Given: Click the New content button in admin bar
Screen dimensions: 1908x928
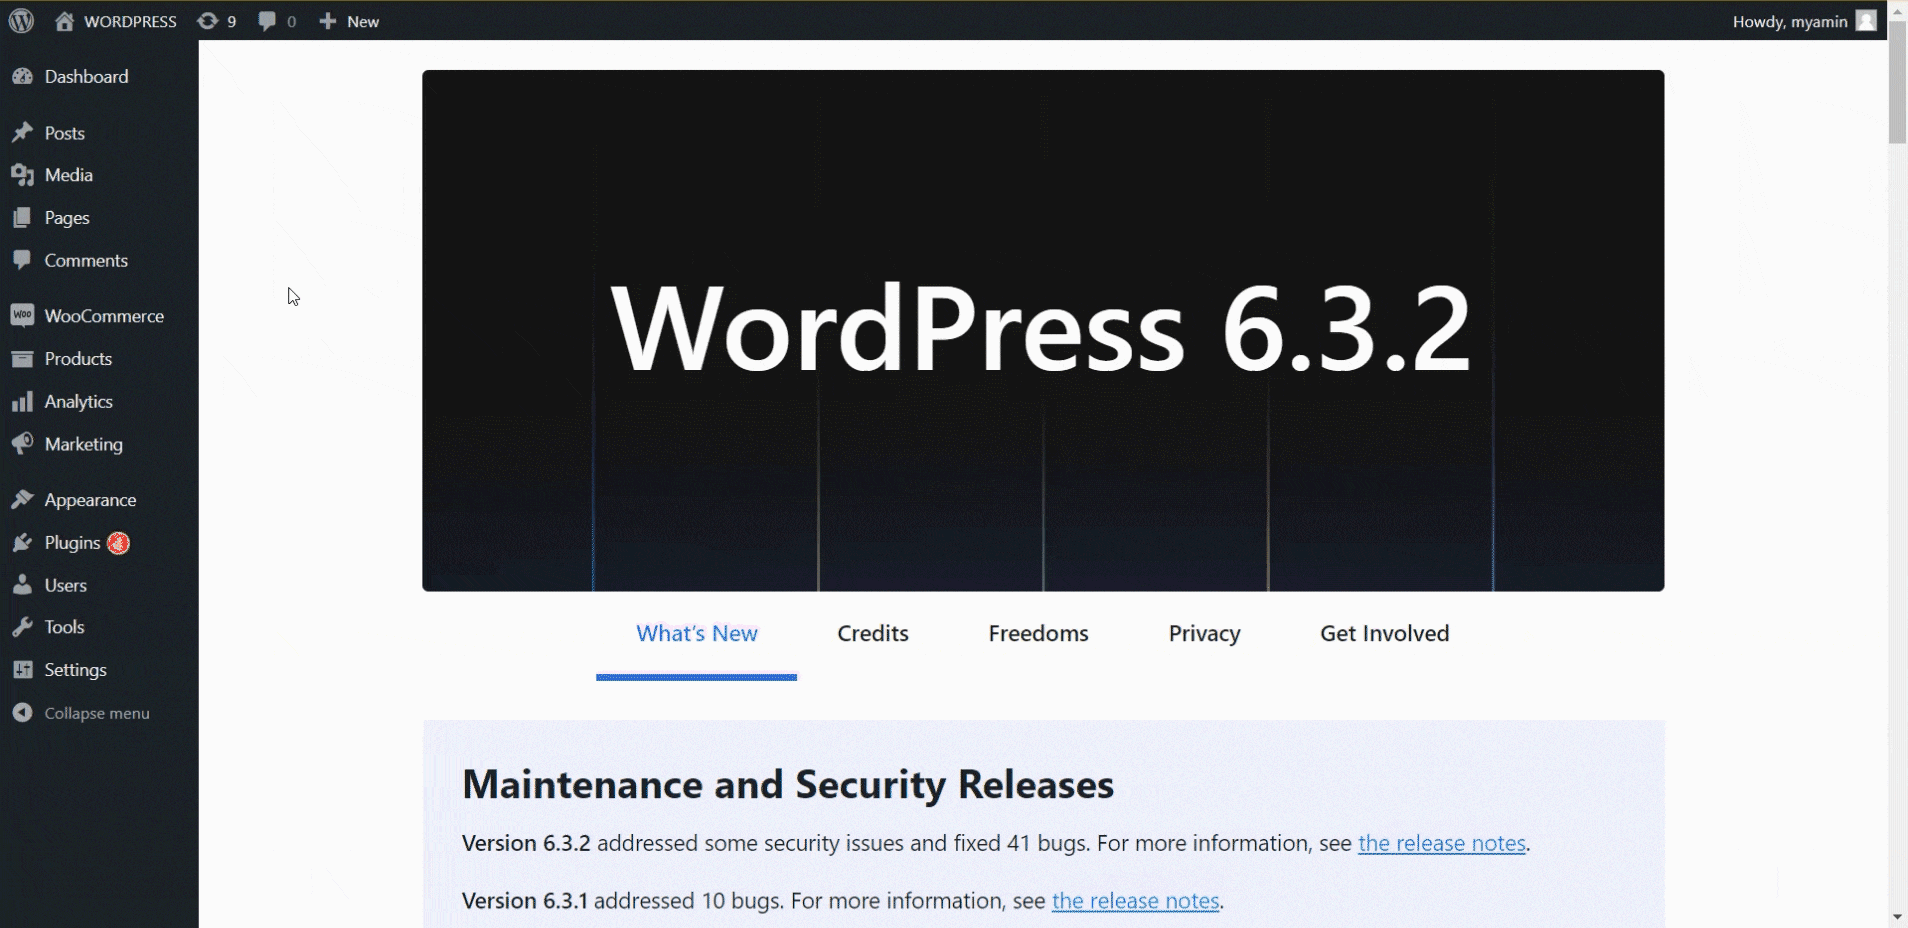Looking at the screenshot, I should [x=349, y=21].
